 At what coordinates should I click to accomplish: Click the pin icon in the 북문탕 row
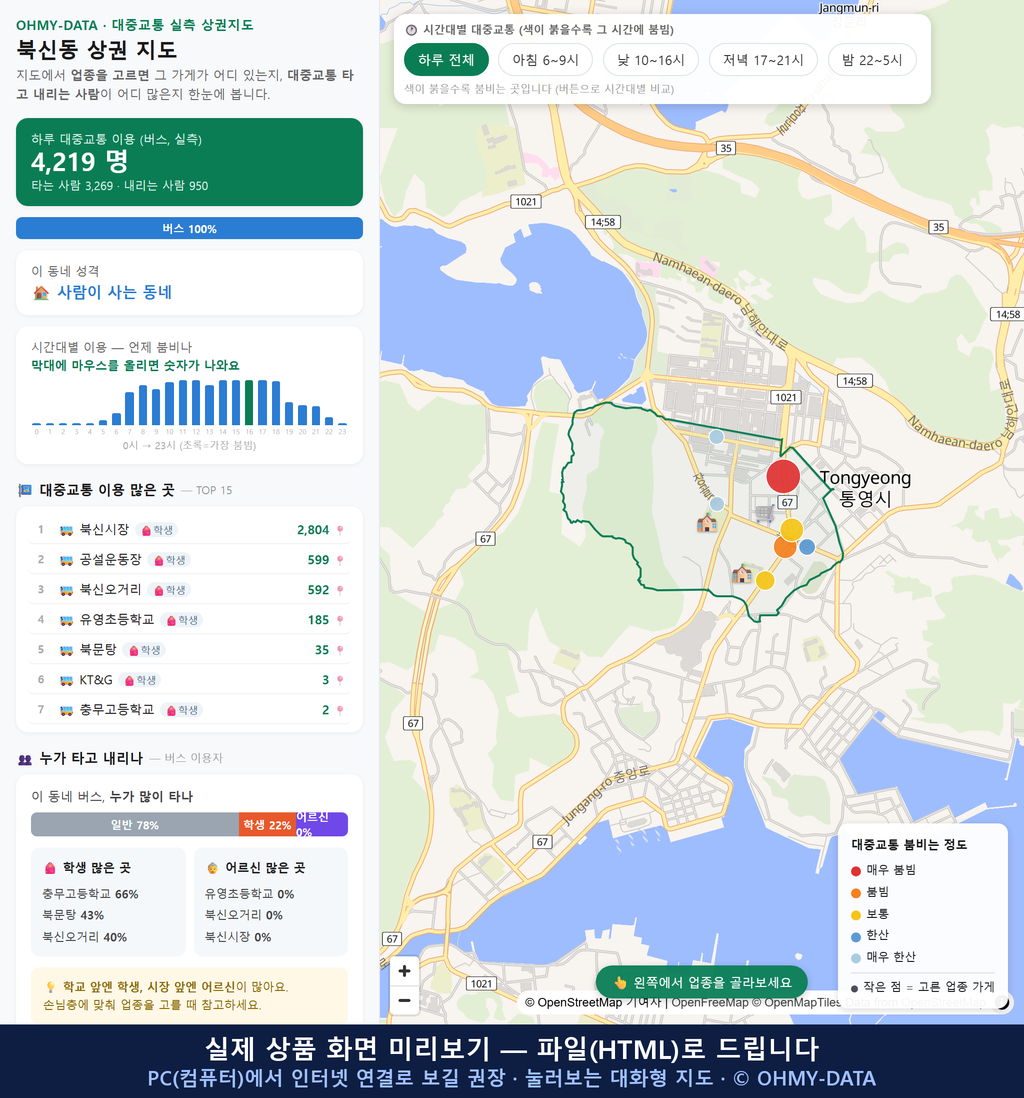coord(340,651)
